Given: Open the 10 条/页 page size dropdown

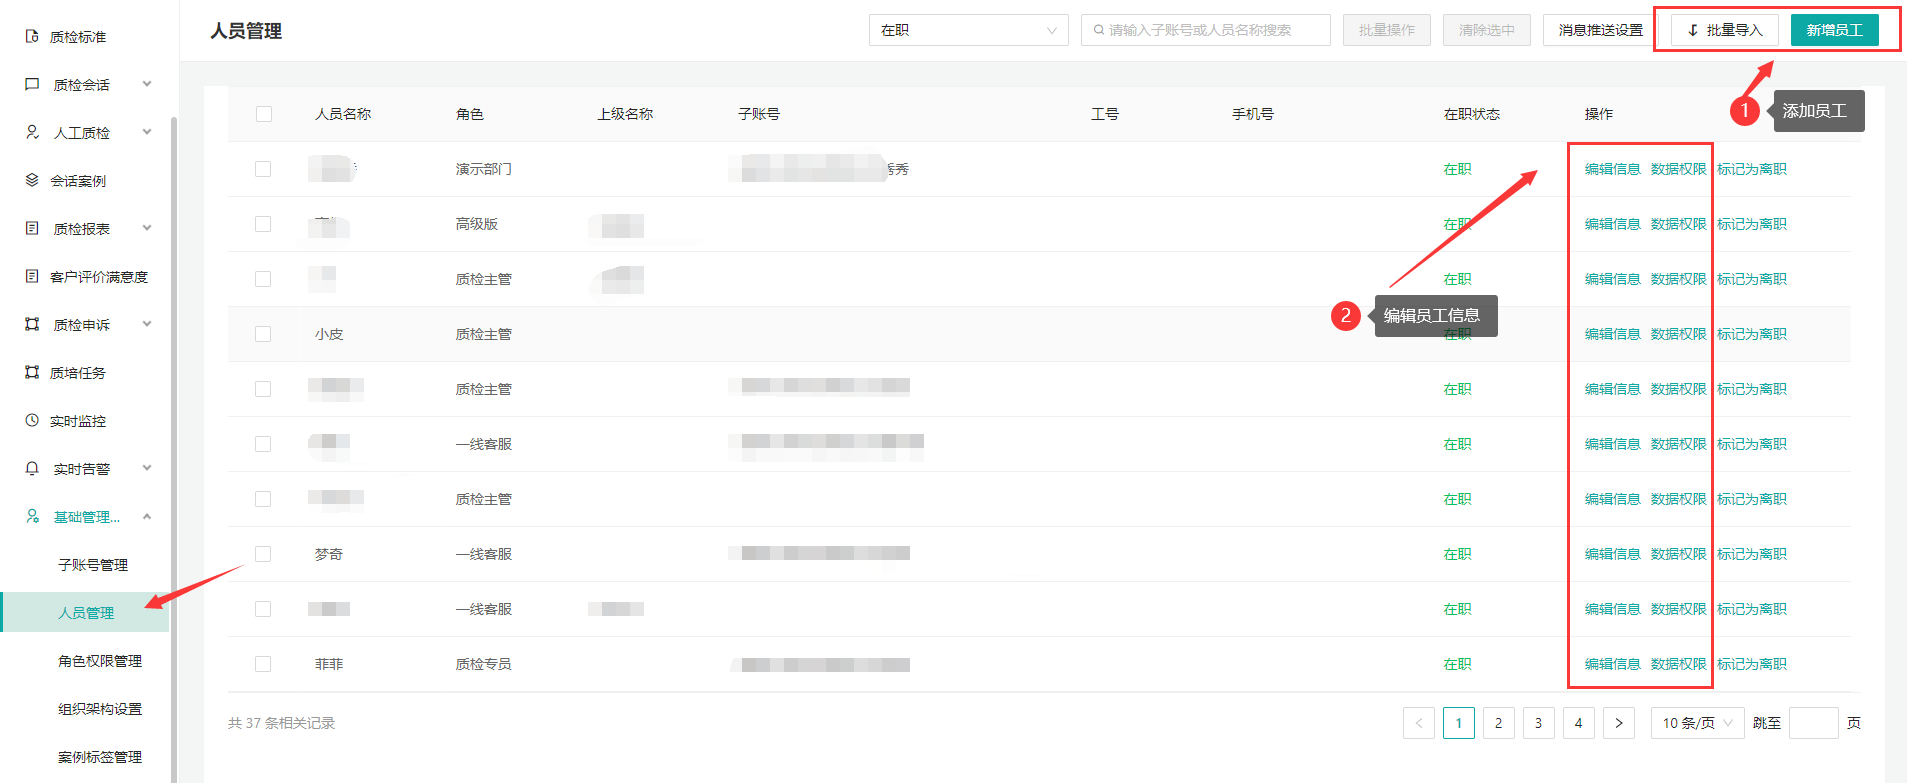Looking at the screenshot, I should pos(1698,723).
